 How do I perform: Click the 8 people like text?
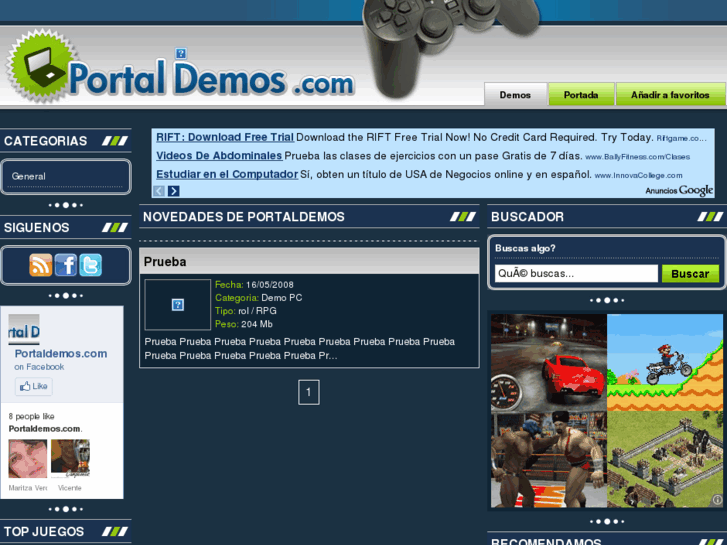(x=32, y=416)
